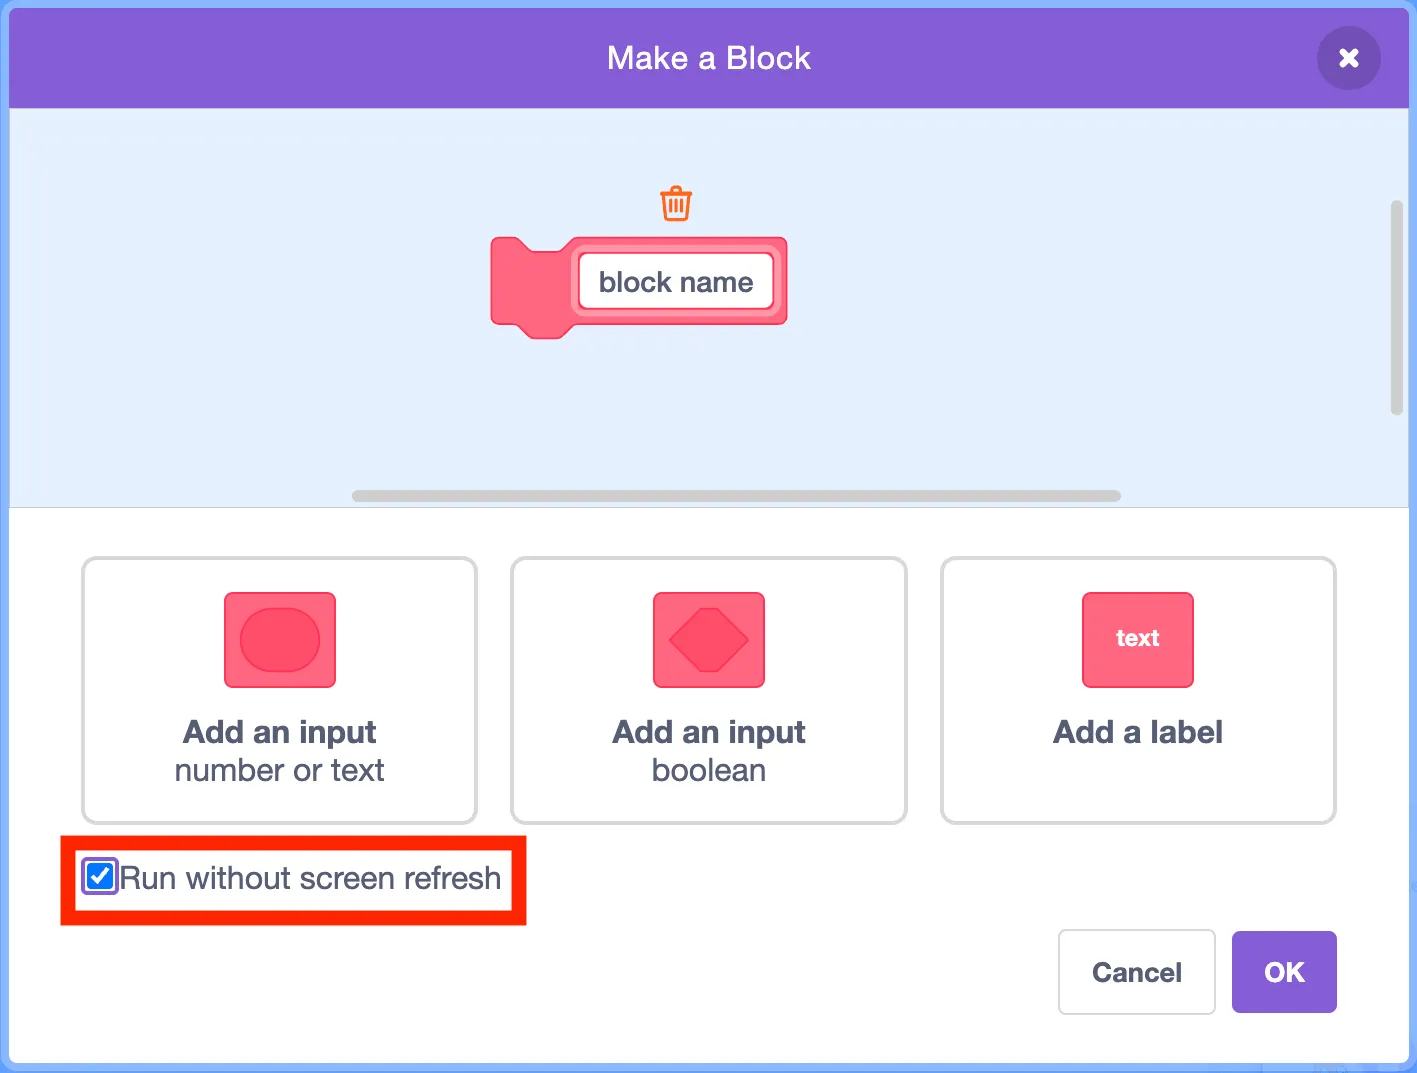
Task: Click the rounded number-or-text input icon
Action: [x=280, y=640]
